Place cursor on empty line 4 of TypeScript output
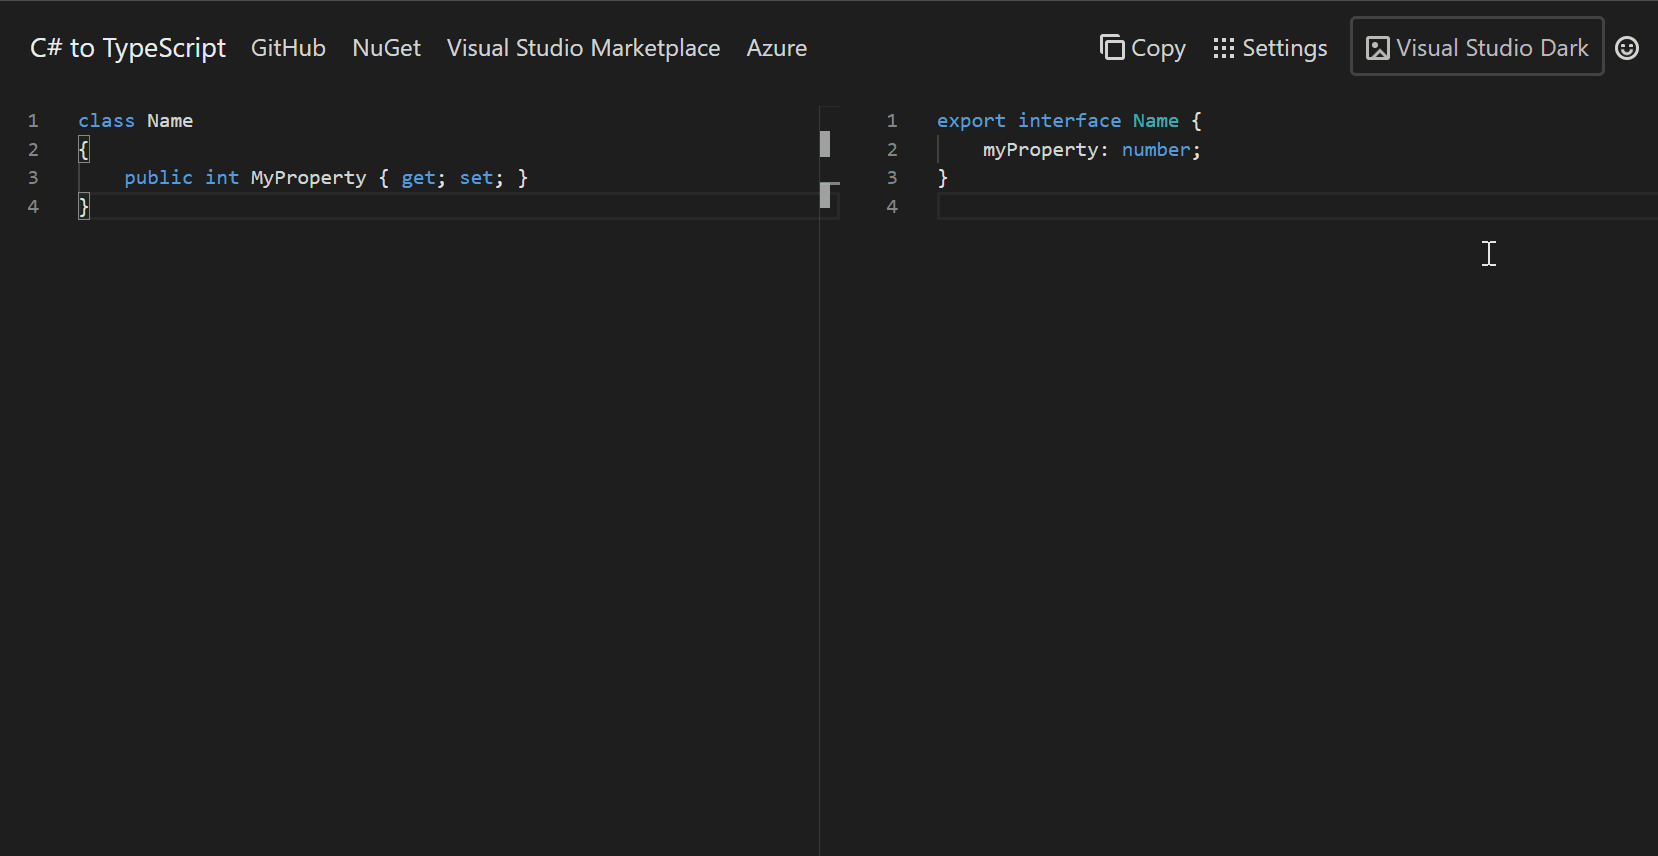Image resolution: width=1658 pixels, height=856 pixels. (1296, 207)
